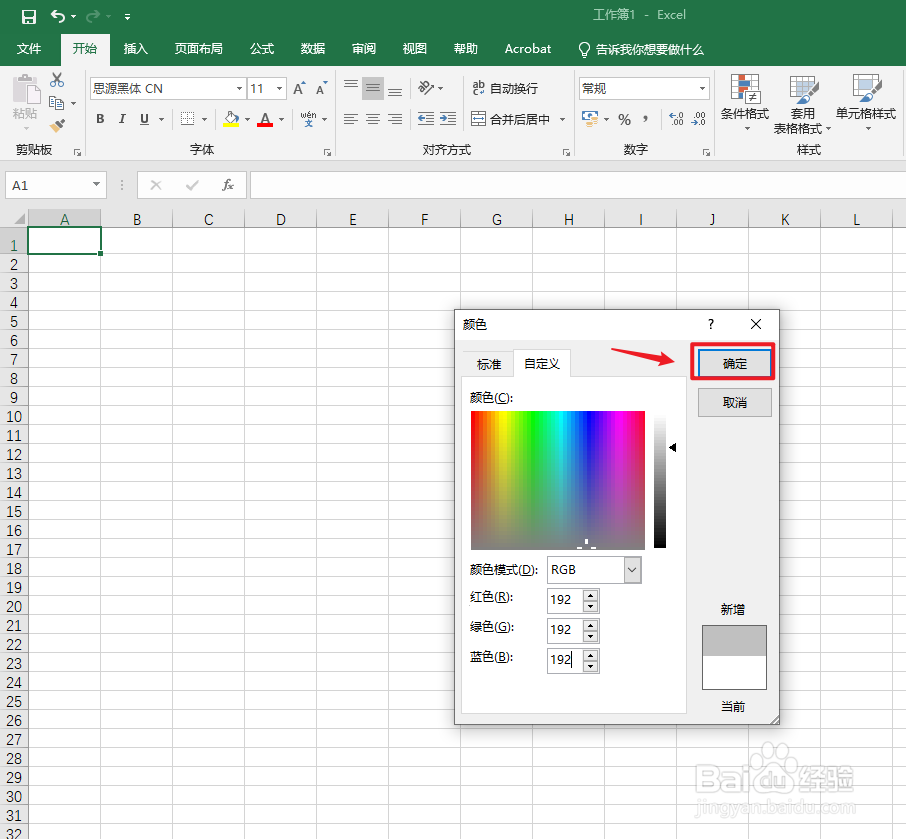Image resolution: width=906 pixels, height=839 pixels.
Task: Apply comma thousands separator style
Action: click(x=645, y=119)
